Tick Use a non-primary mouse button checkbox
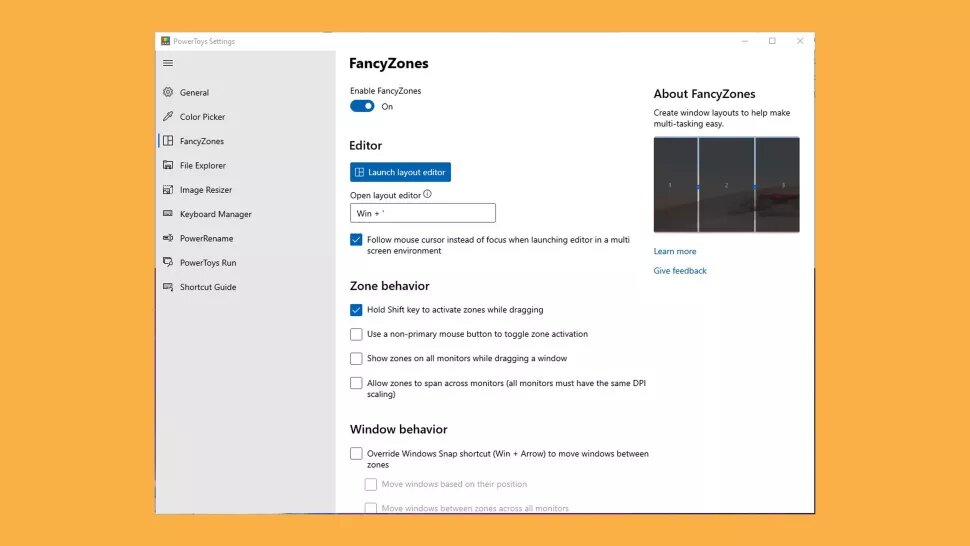970x546 pixels. coord(356,334)
